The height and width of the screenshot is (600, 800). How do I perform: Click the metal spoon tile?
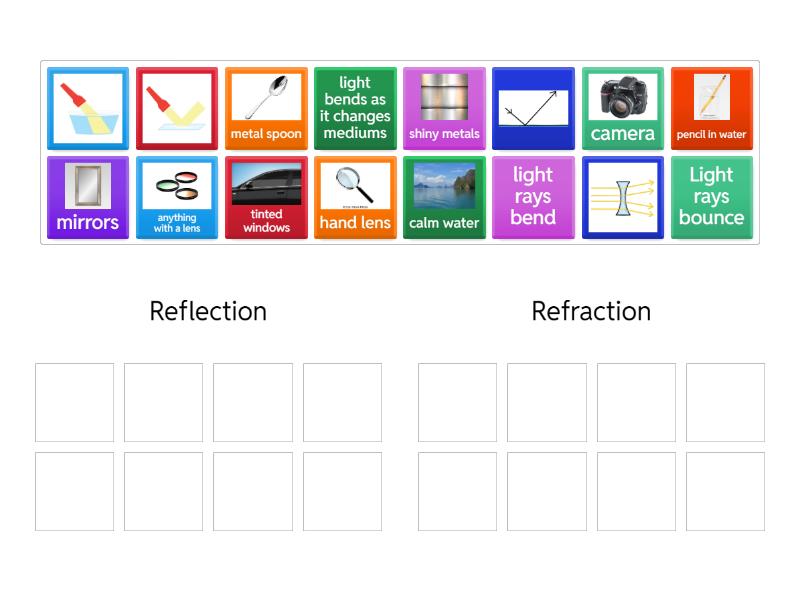click(x=266, y=109)
